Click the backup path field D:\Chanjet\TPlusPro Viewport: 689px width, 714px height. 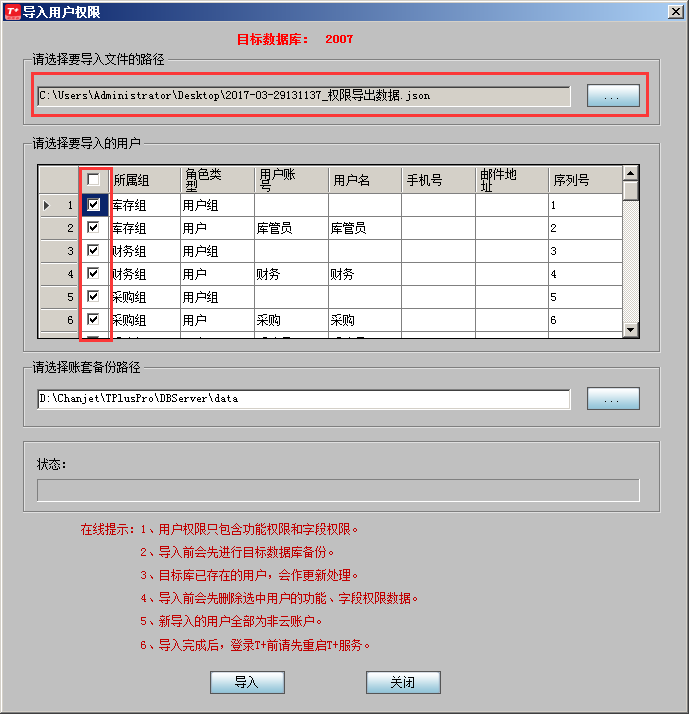304,399
